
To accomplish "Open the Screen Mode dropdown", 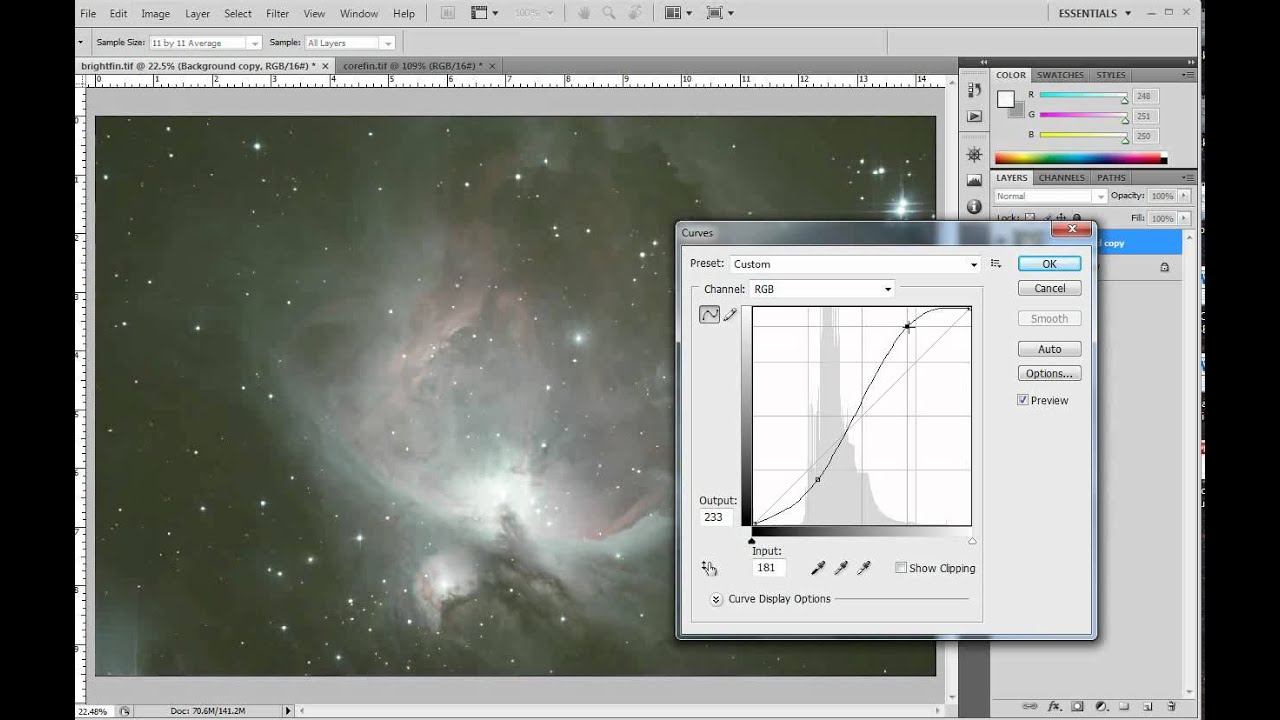I will [x=720, y=13].
